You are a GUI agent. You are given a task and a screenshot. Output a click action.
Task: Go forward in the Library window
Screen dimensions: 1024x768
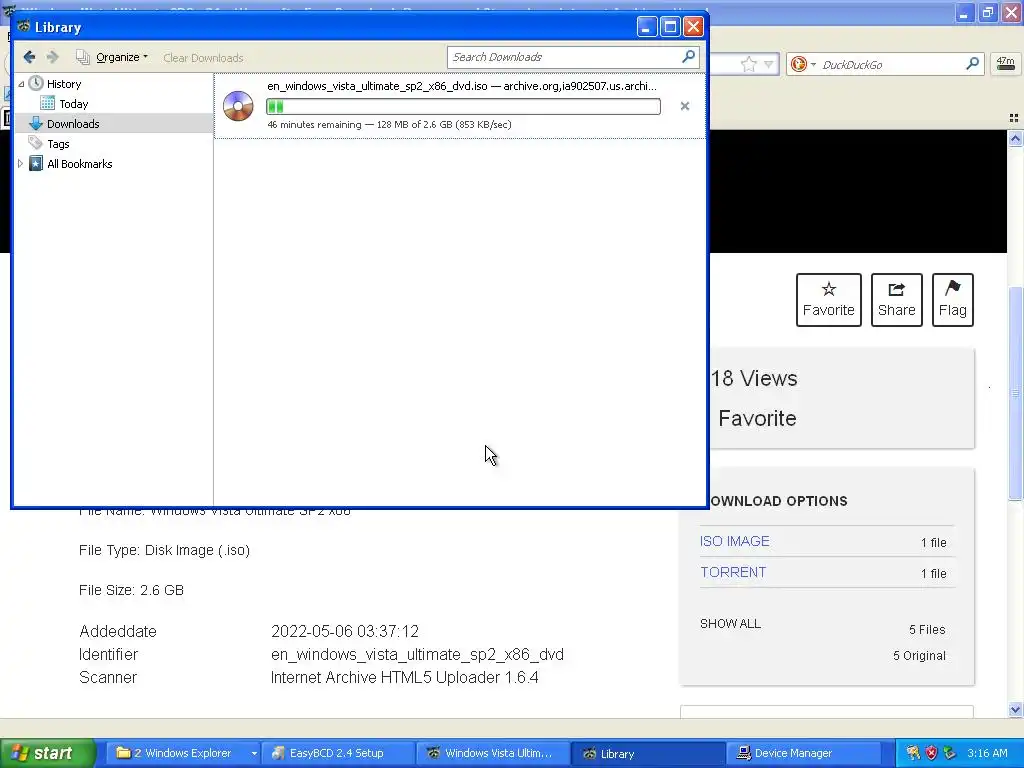(x=52, y=57)
